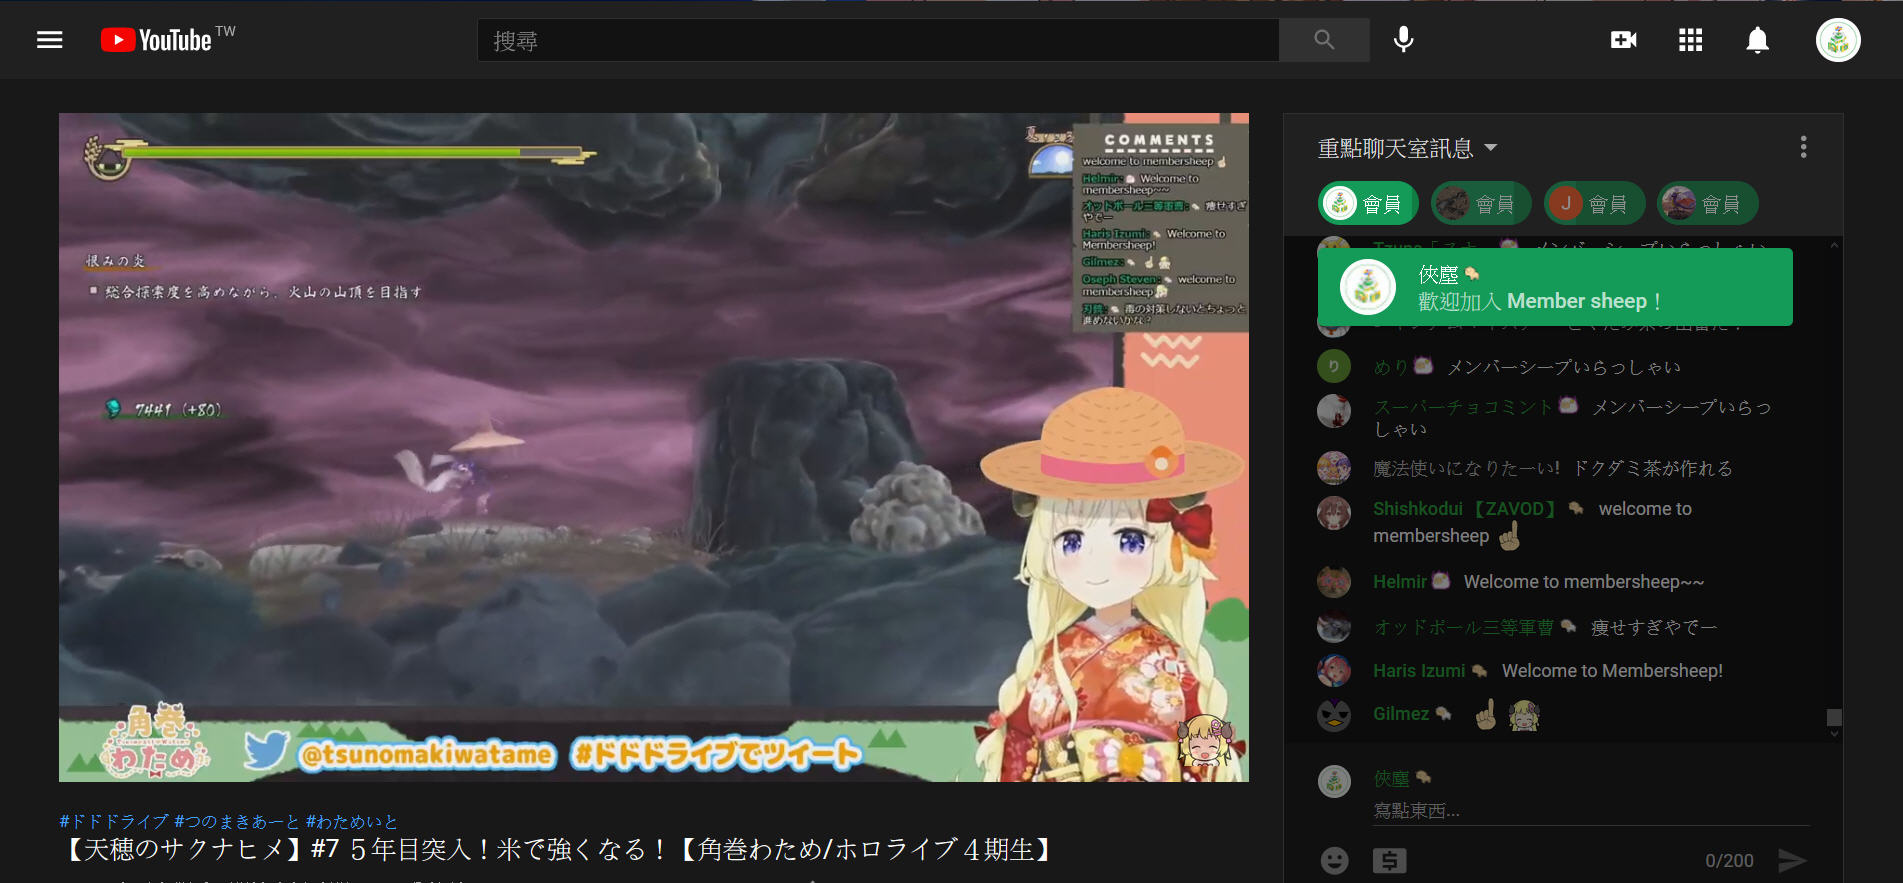Activate voice search microphone
This screenshot has height=883, width=1903.
tap(1404, 40)
